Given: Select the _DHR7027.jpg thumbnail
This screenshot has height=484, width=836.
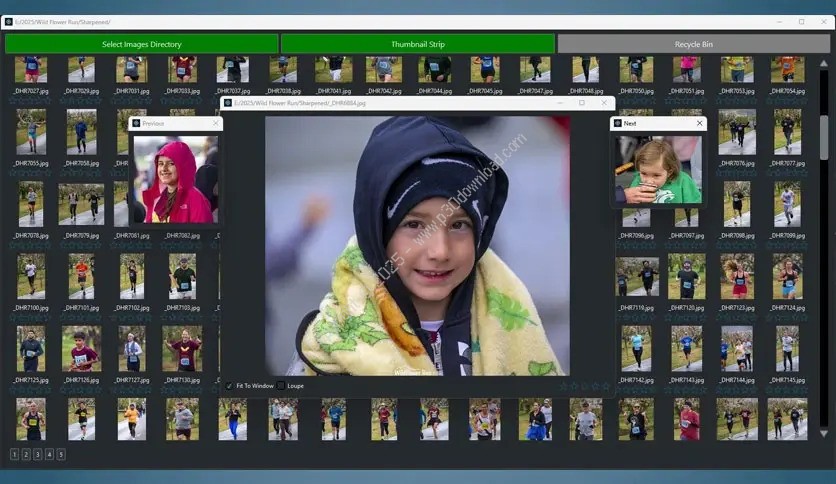Looking at the screenshot, I should point(31,69).
